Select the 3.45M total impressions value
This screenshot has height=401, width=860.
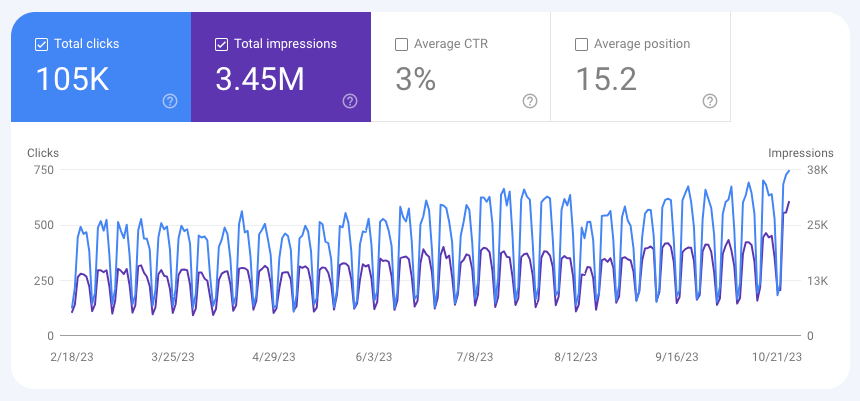tap(259, 79)
